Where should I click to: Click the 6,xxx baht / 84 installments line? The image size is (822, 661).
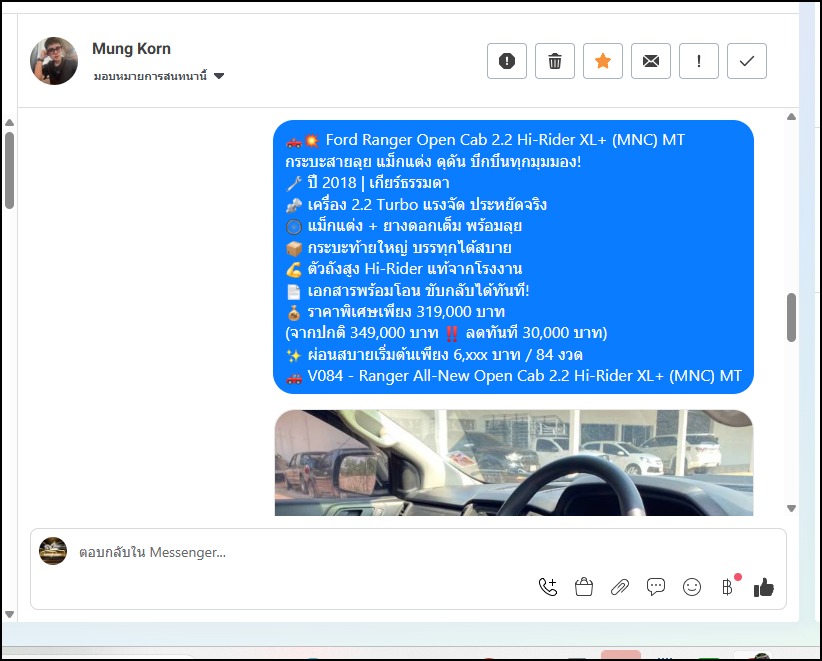coord(435,355)
